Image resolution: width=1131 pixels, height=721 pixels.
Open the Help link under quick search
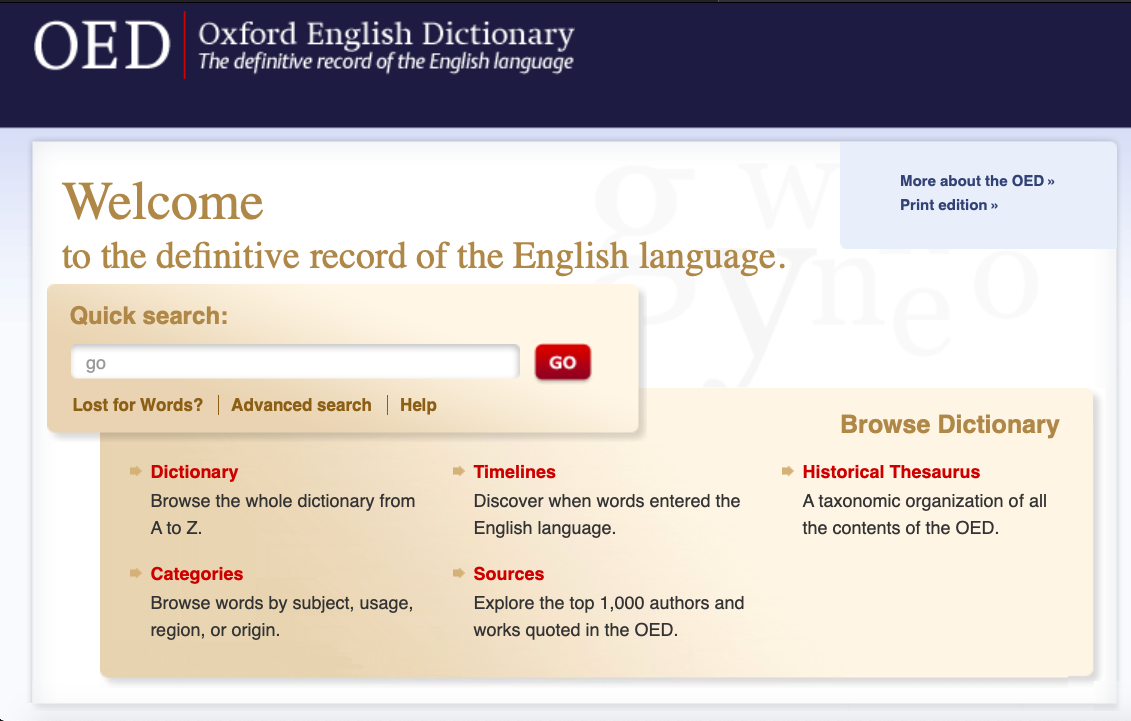[418, 405]
